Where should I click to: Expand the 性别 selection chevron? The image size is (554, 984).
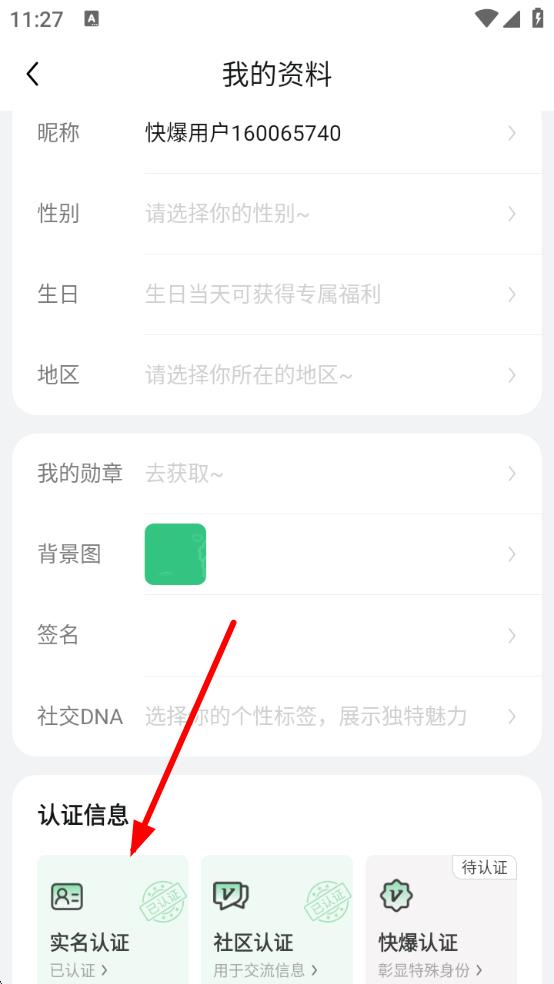[x=512, y=214]
